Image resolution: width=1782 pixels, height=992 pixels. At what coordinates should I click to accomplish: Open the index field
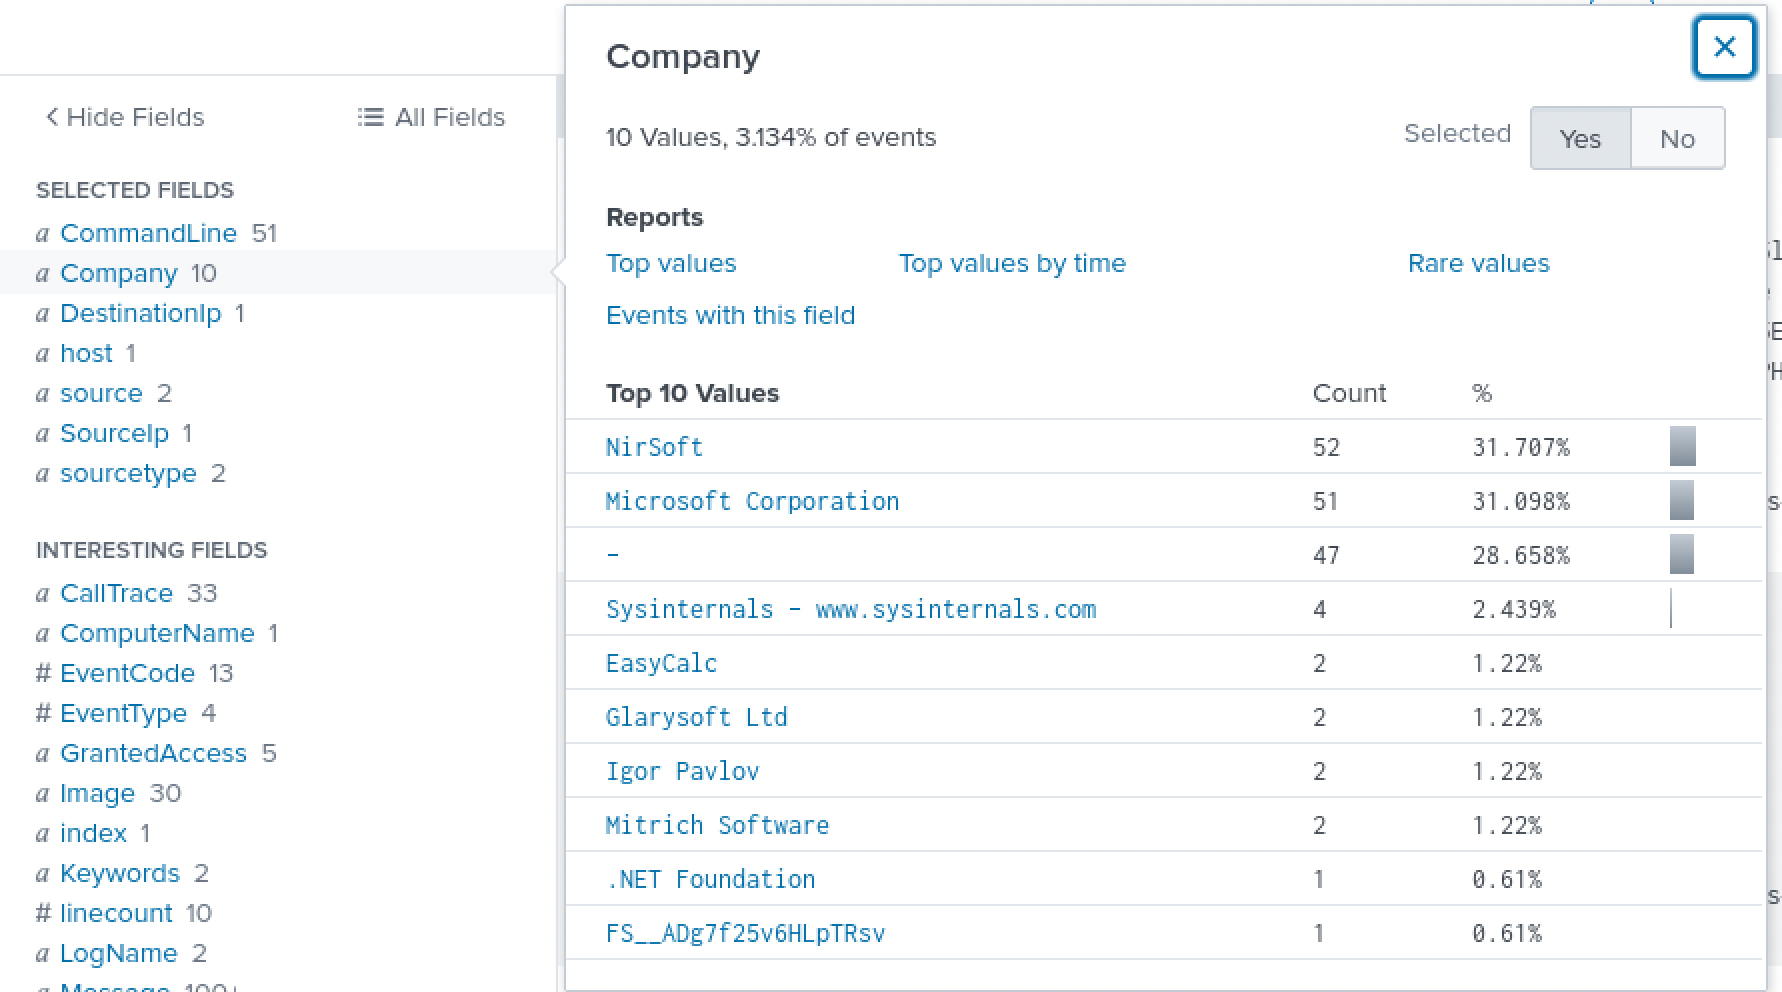tap(93, 833)
